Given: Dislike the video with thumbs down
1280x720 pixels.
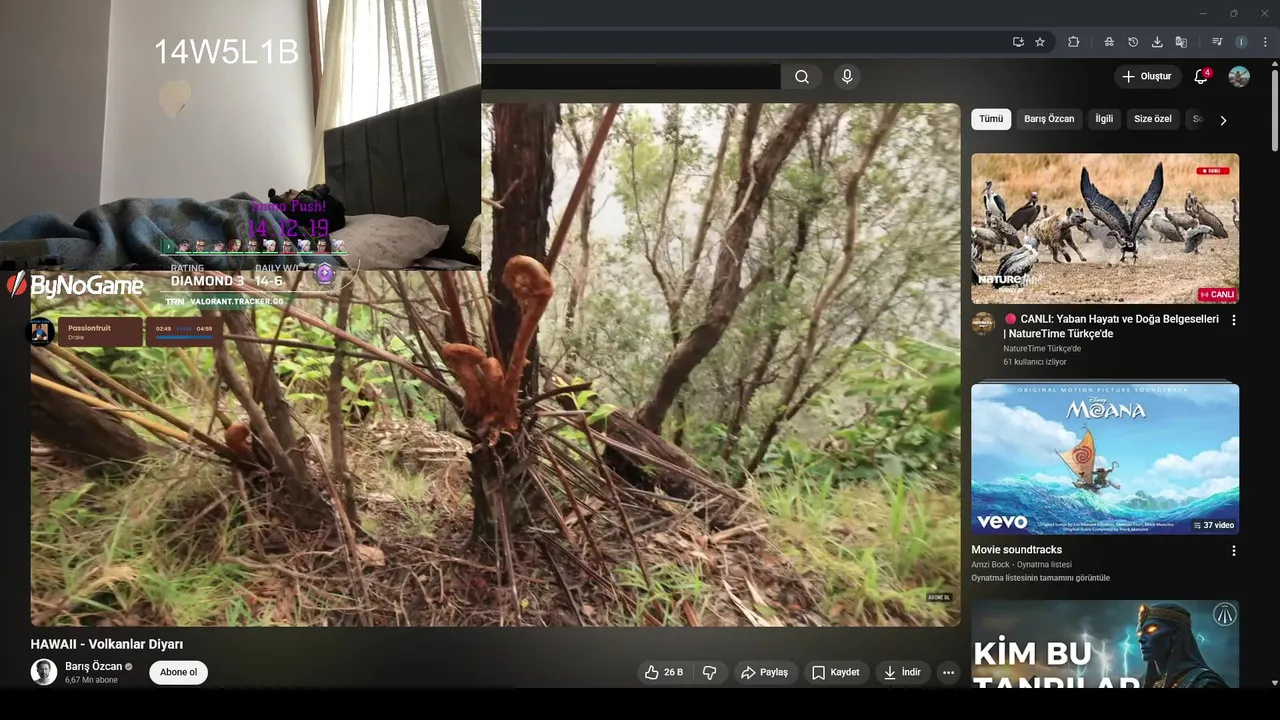Looking at the screenshot, I should coord(710,672).
